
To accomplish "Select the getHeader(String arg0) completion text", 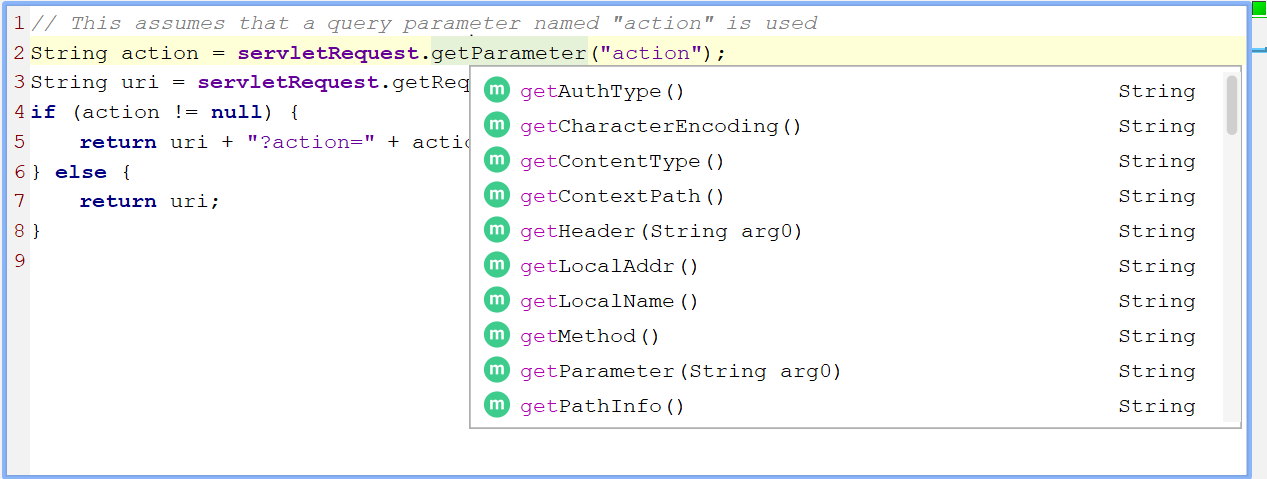I will click(661, 231).
